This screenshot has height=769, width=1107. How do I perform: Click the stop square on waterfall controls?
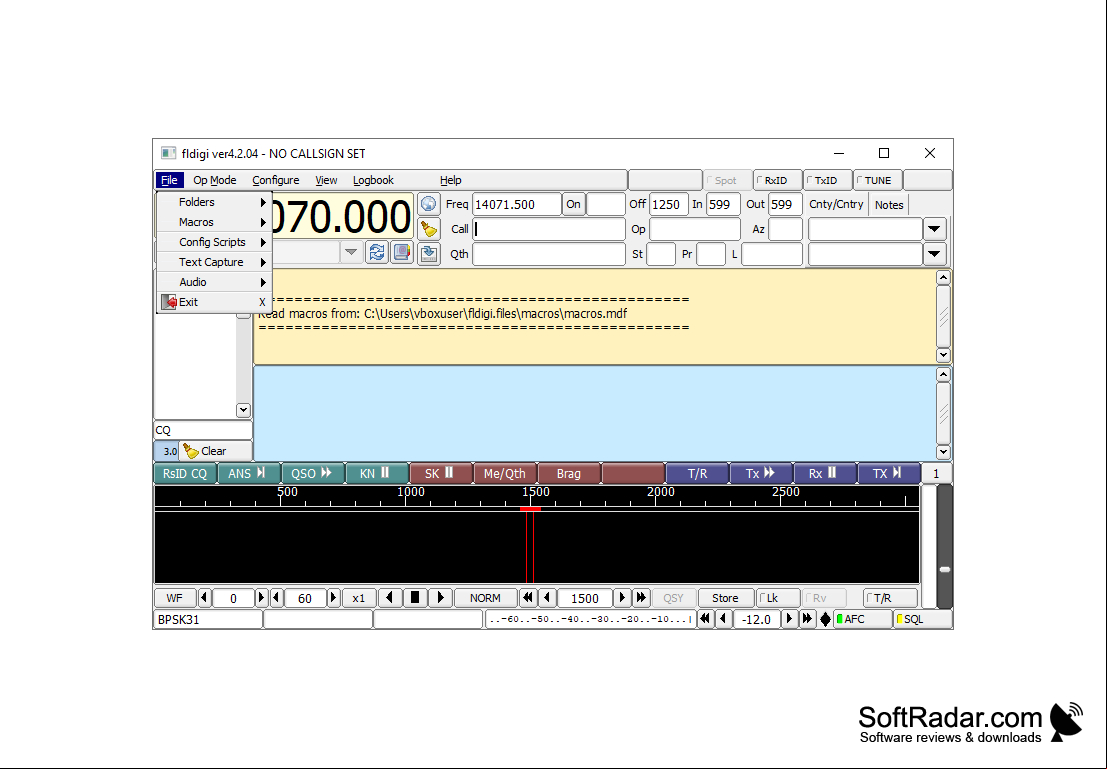(x=415, y=597)
